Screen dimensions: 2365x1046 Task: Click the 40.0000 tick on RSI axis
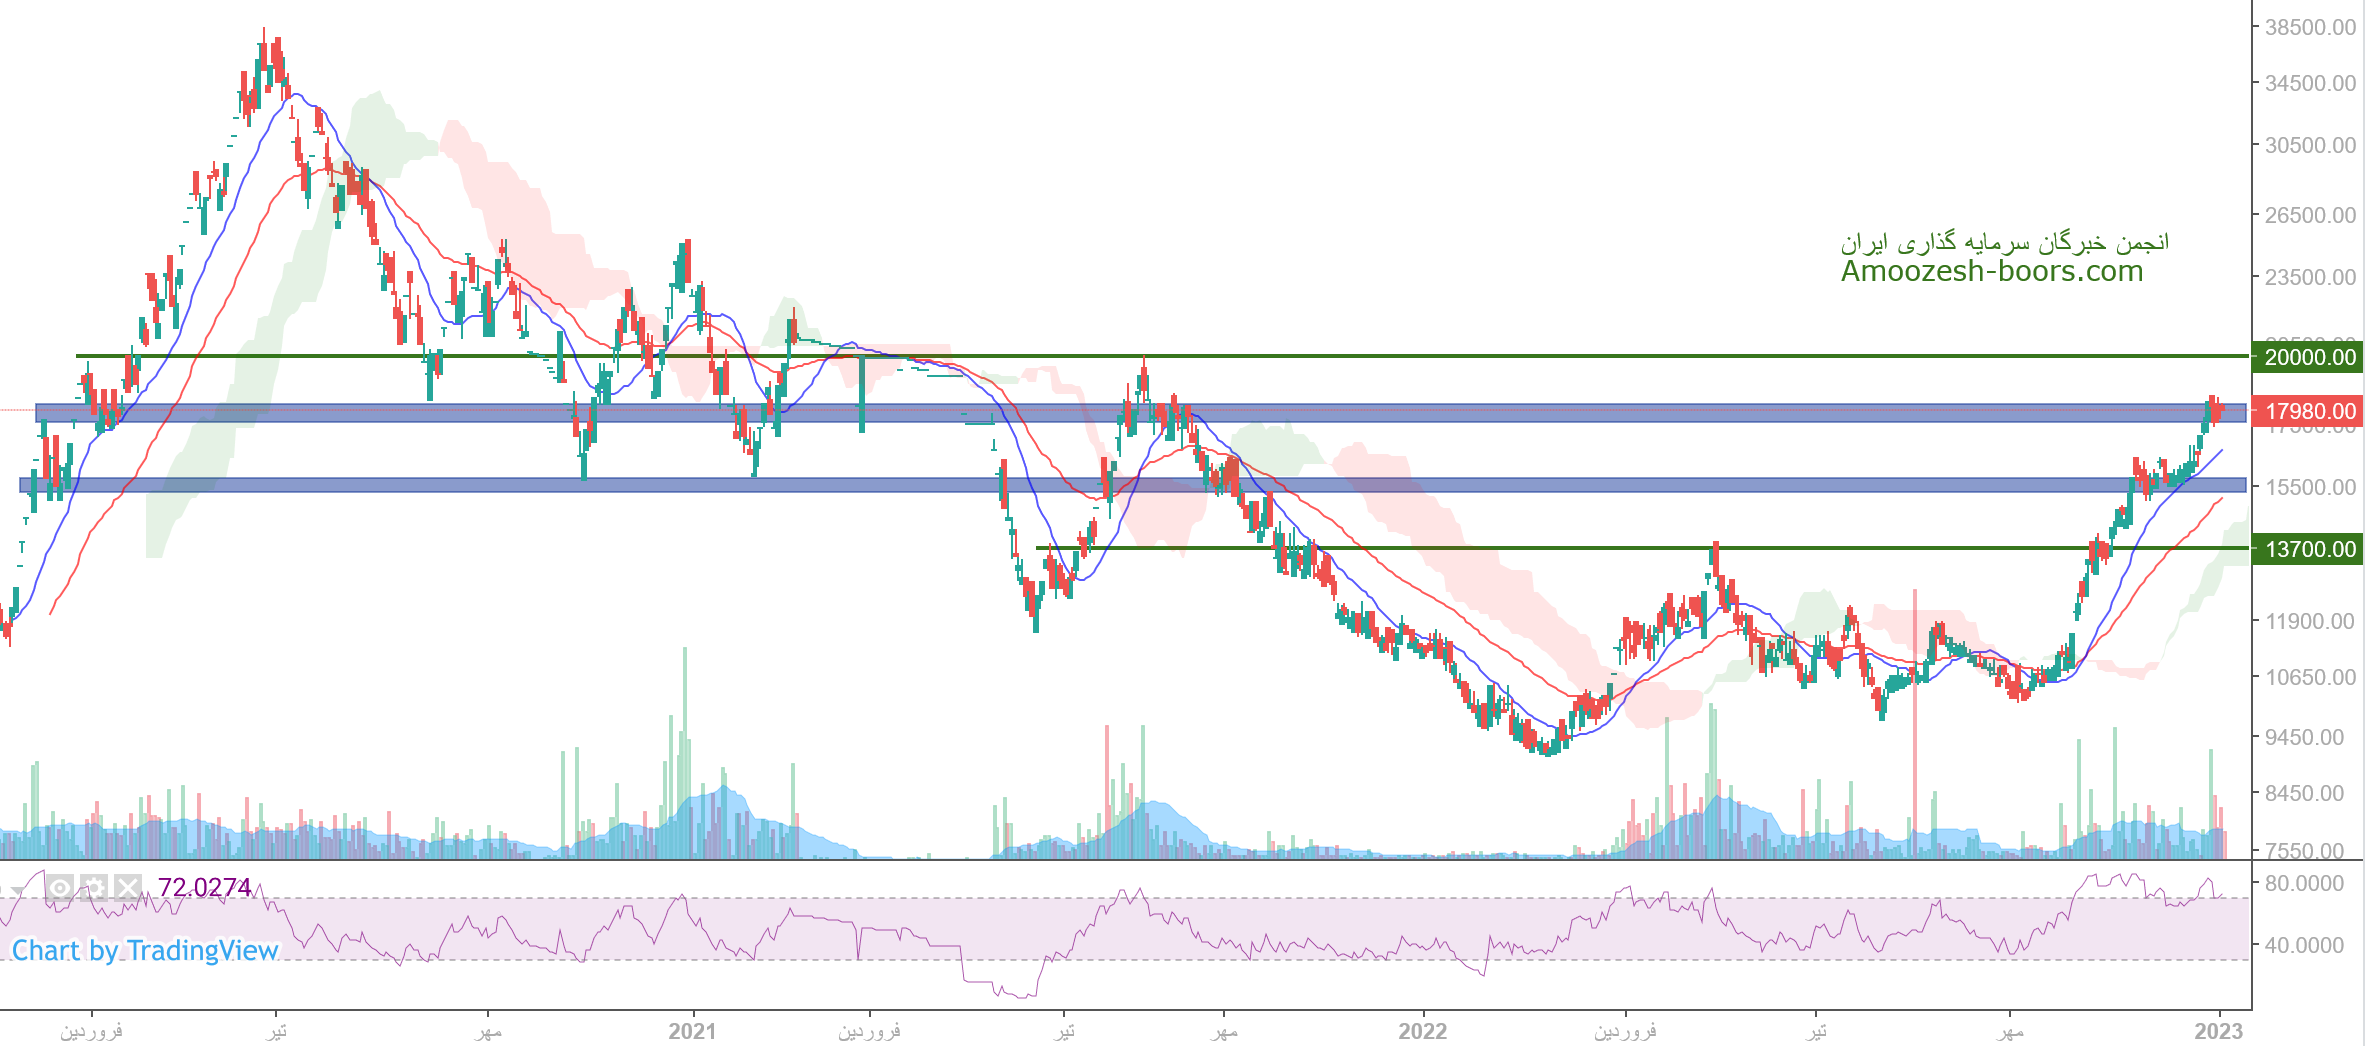(x=2303, y=945)
